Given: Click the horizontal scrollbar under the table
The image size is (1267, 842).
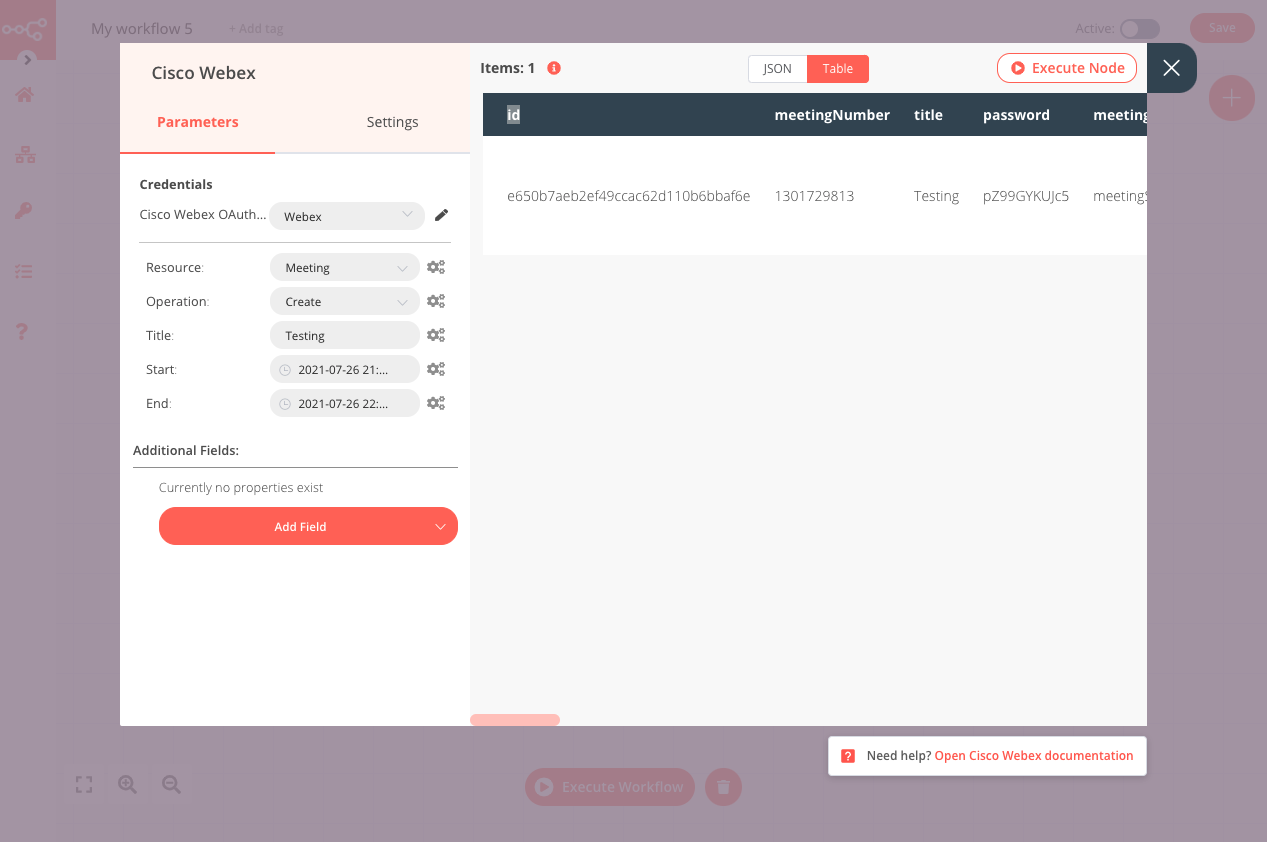Looking at the screenshot, I should click(515, 720).
